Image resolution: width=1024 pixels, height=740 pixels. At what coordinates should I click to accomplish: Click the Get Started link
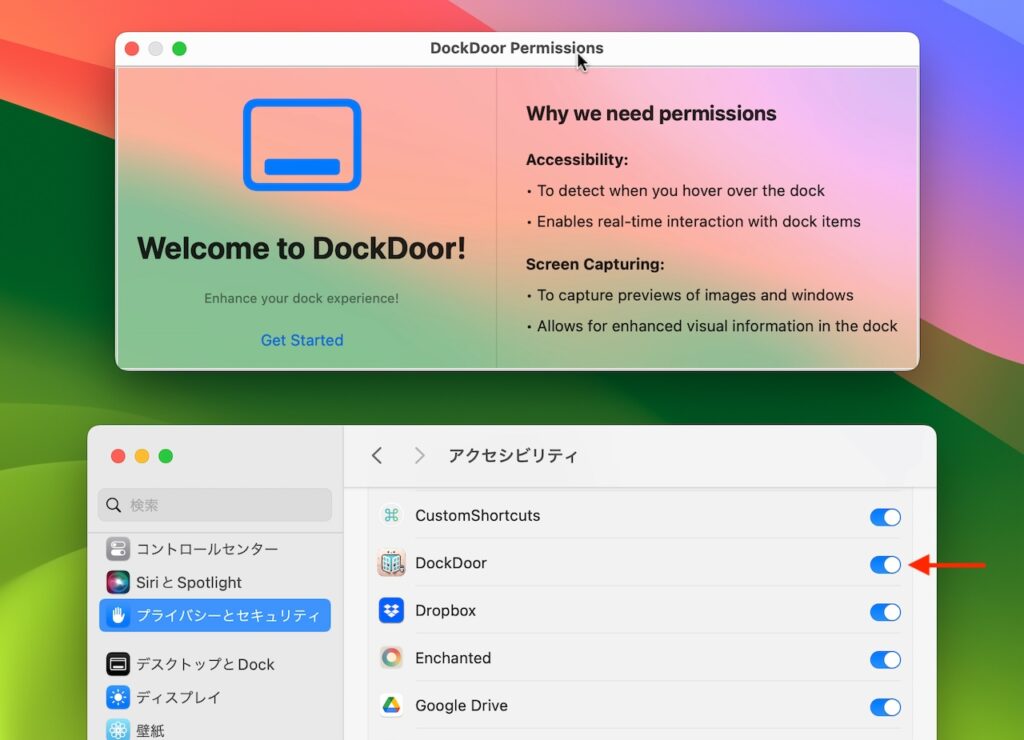pos(301,340)
